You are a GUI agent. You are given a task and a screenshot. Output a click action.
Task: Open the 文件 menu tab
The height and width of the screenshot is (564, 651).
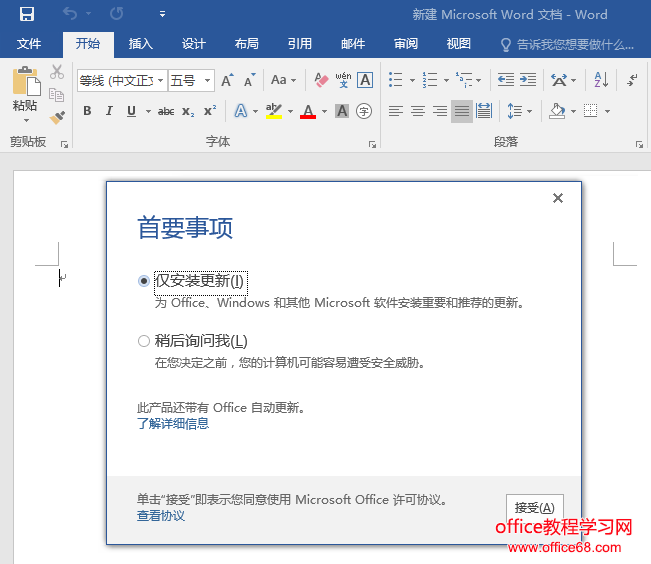point(29,44)
